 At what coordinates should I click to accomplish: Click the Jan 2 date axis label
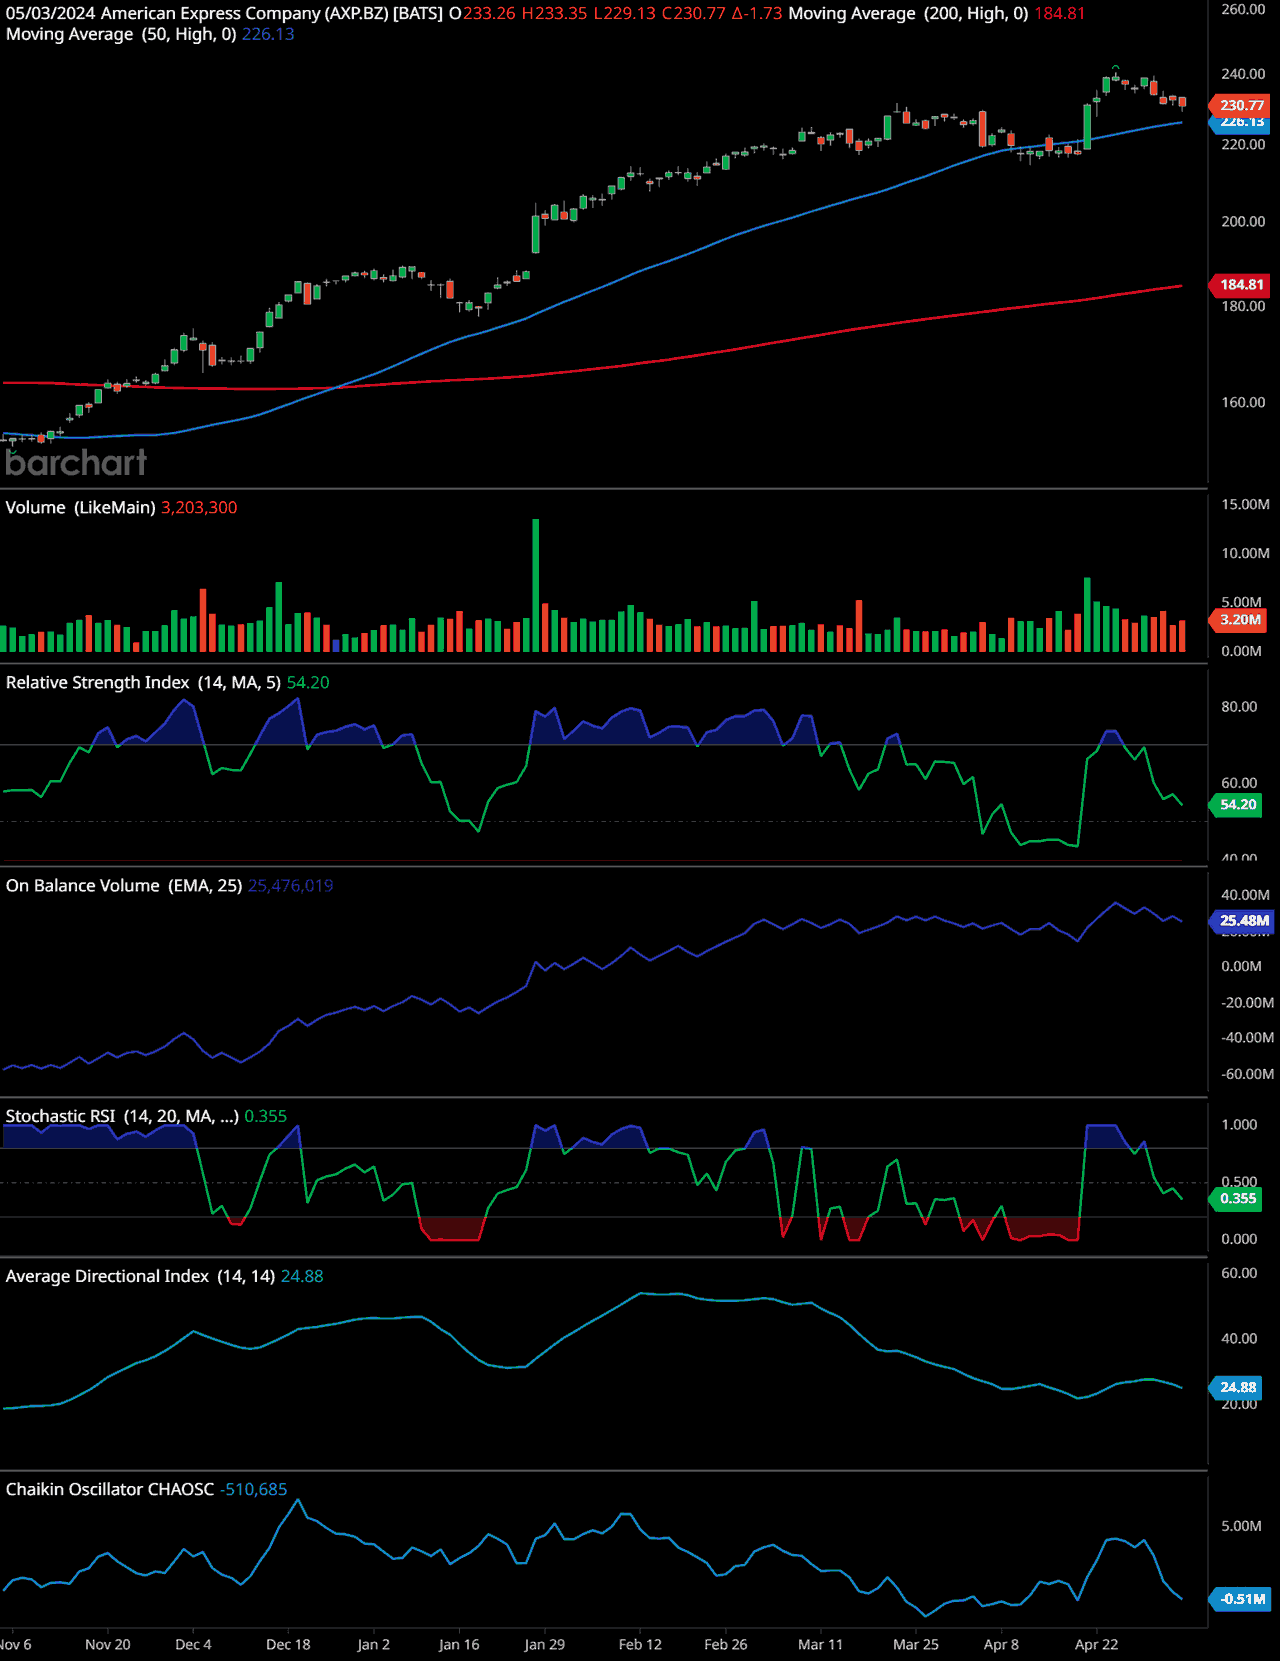tap(374, 1645)
